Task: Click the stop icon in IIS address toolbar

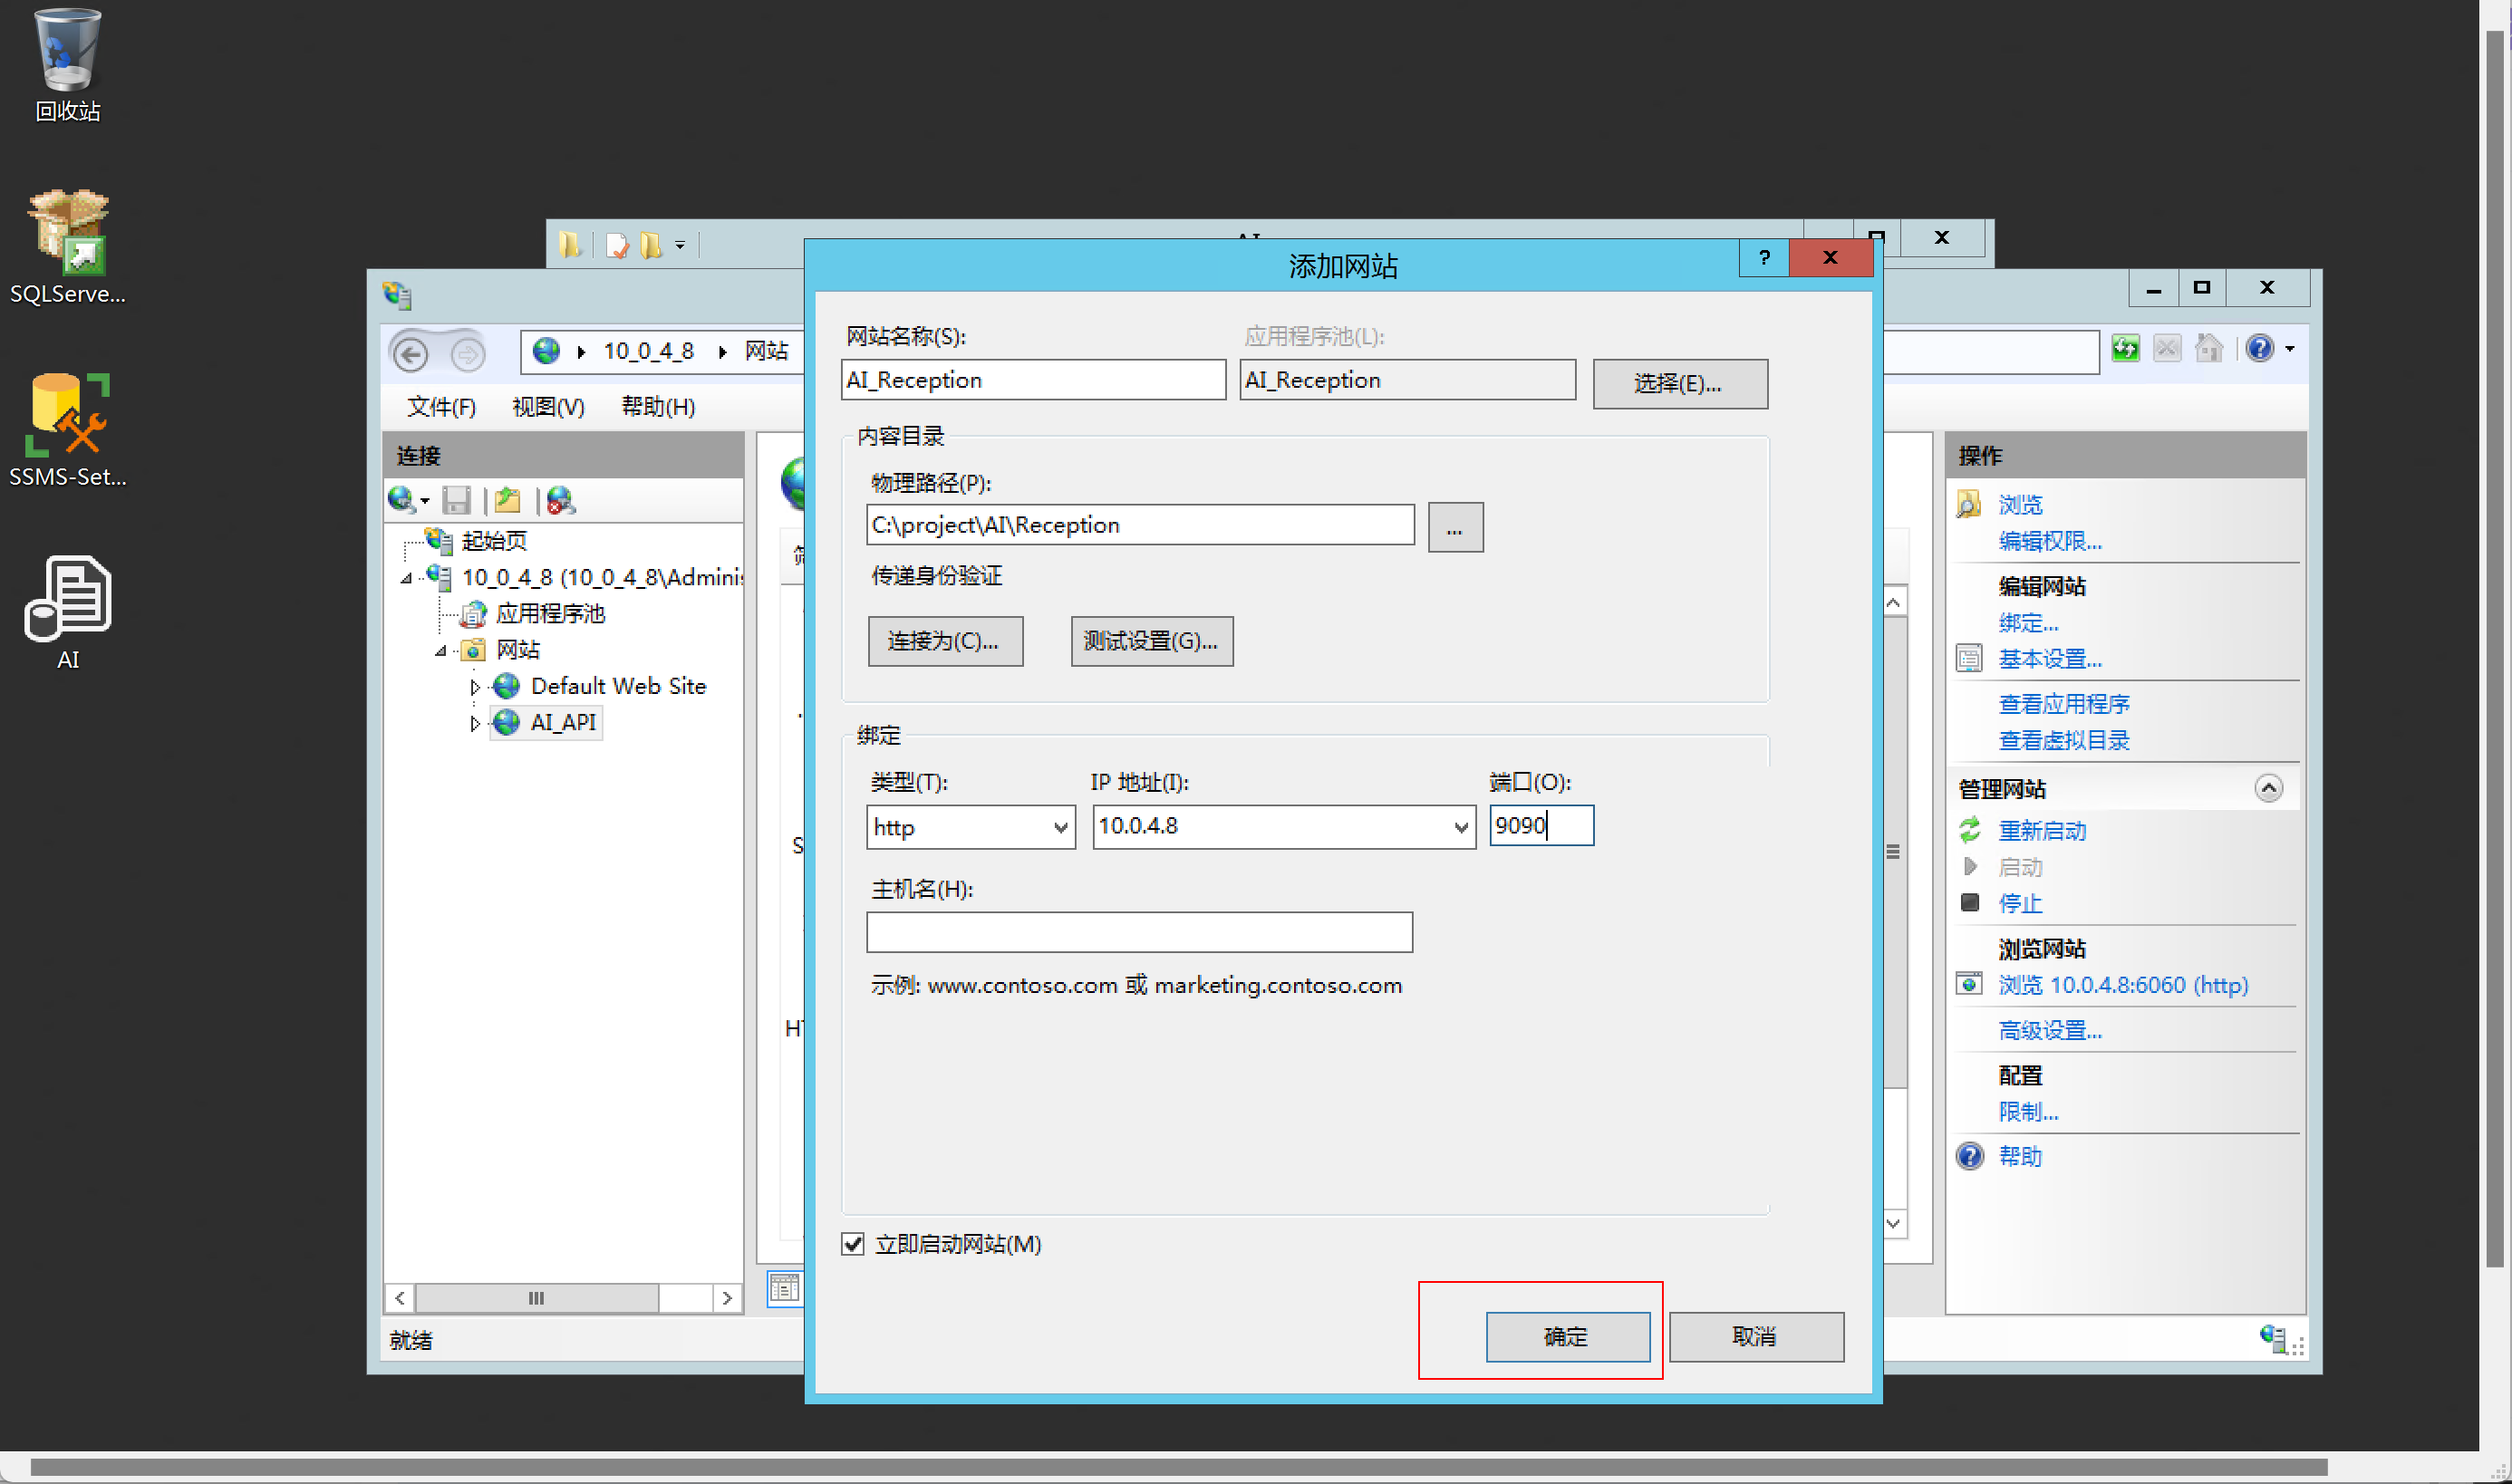Action: [2167, 348]
